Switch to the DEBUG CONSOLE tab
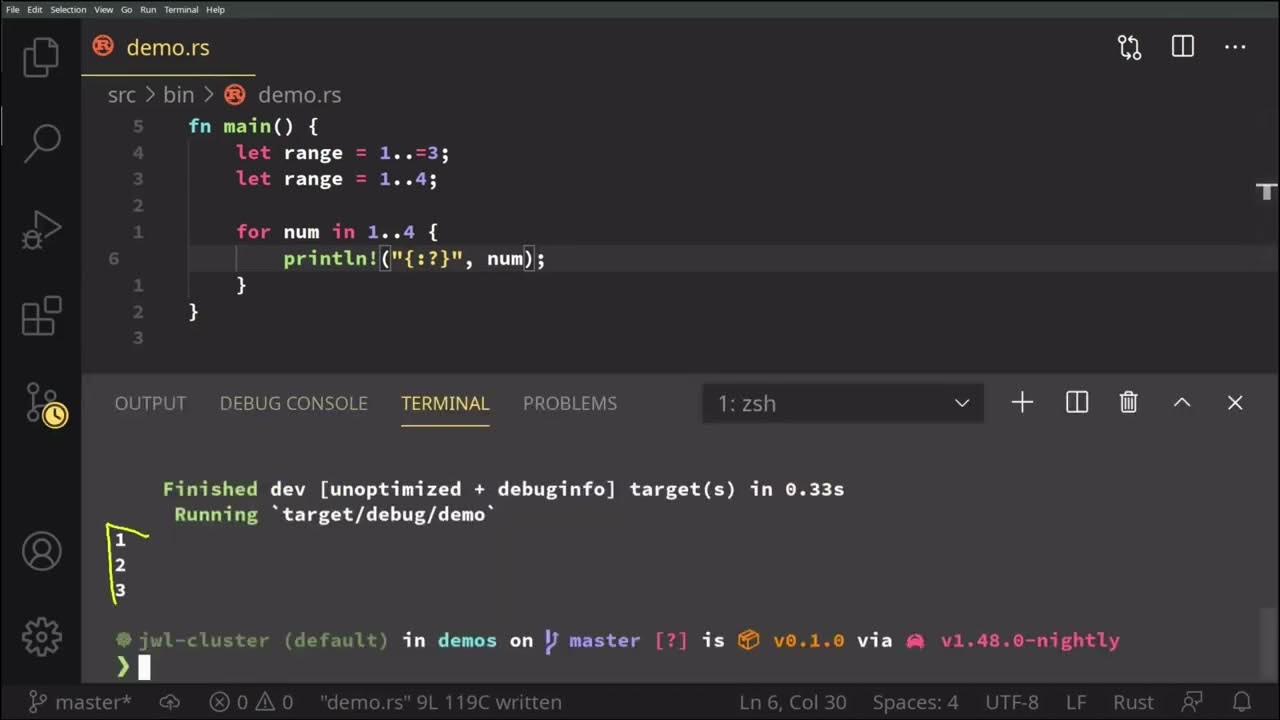 [x=294, y=403]
